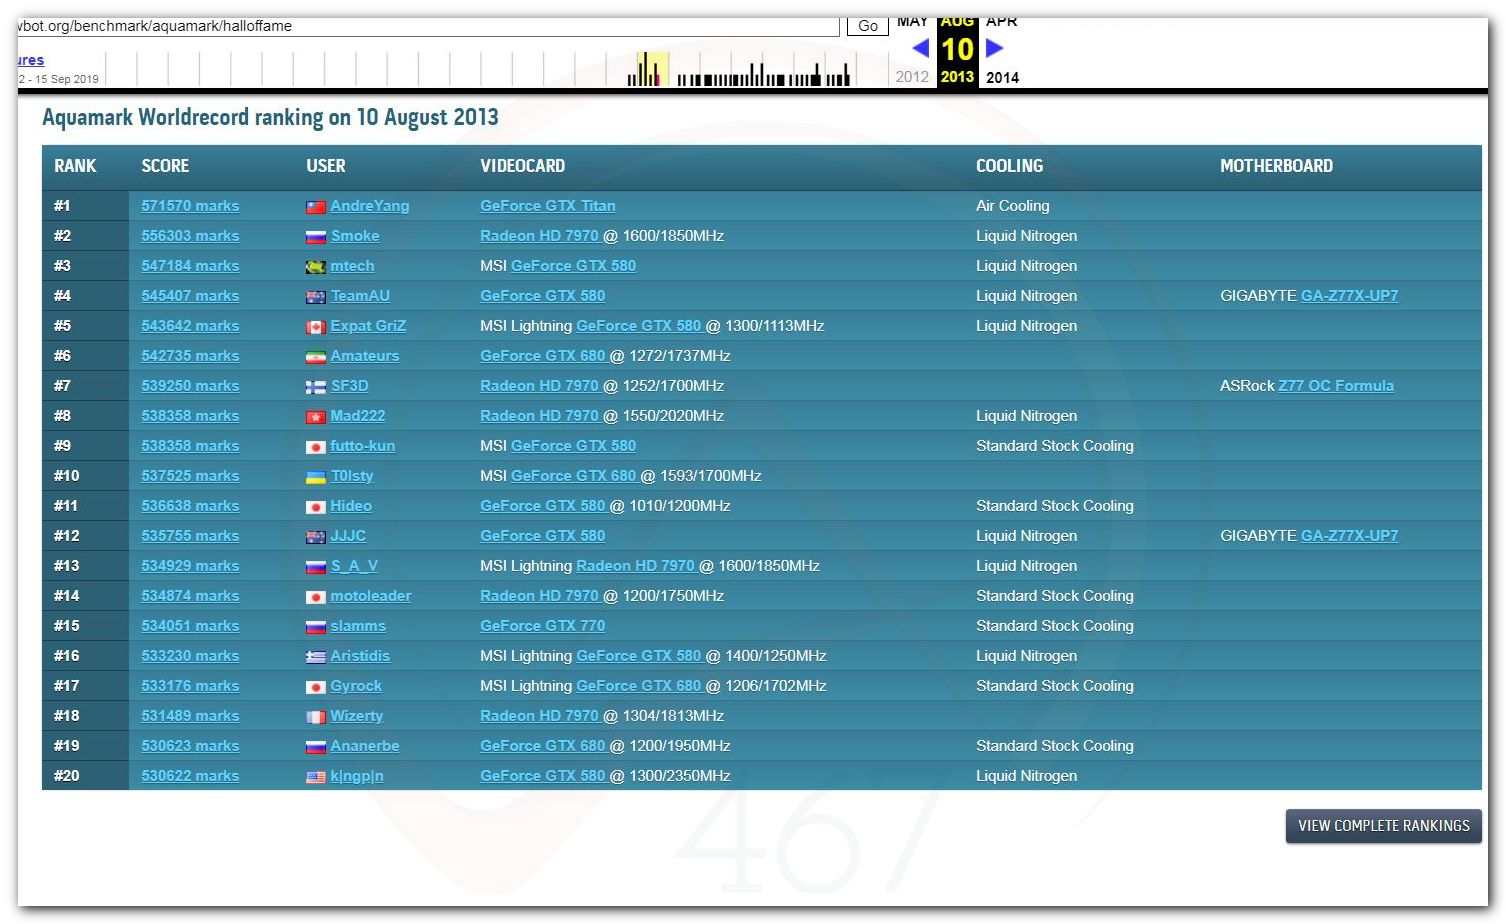Open the GeForce GTX 770 link
Image resolution: width=1506 pixels, height=924 pixels.
tap(543, 626)
